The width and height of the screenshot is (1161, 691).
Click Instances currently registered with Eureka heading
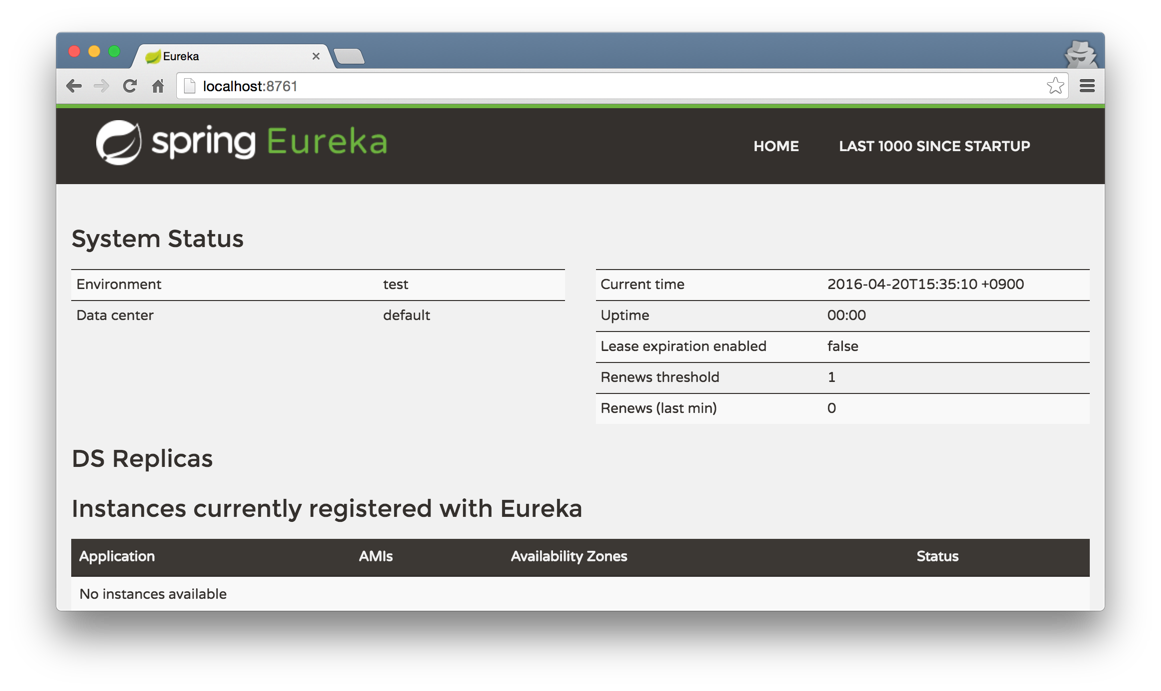pos(327,509)
